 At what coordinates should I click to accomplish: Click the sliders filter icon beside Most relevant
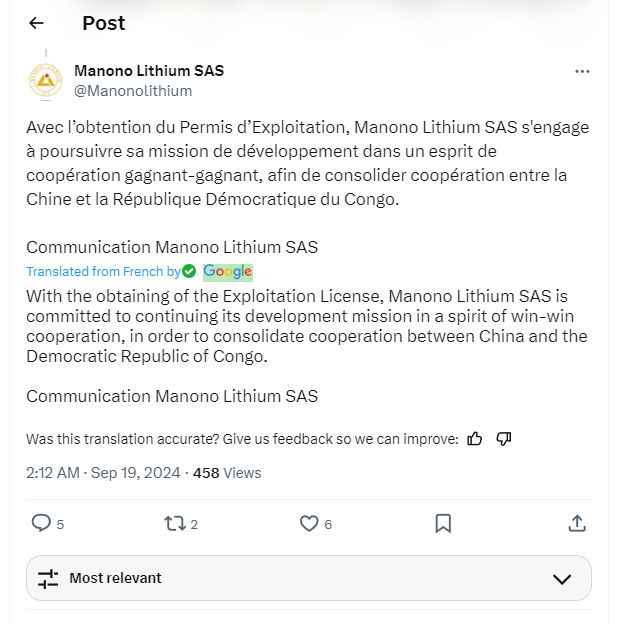point(48,578)
